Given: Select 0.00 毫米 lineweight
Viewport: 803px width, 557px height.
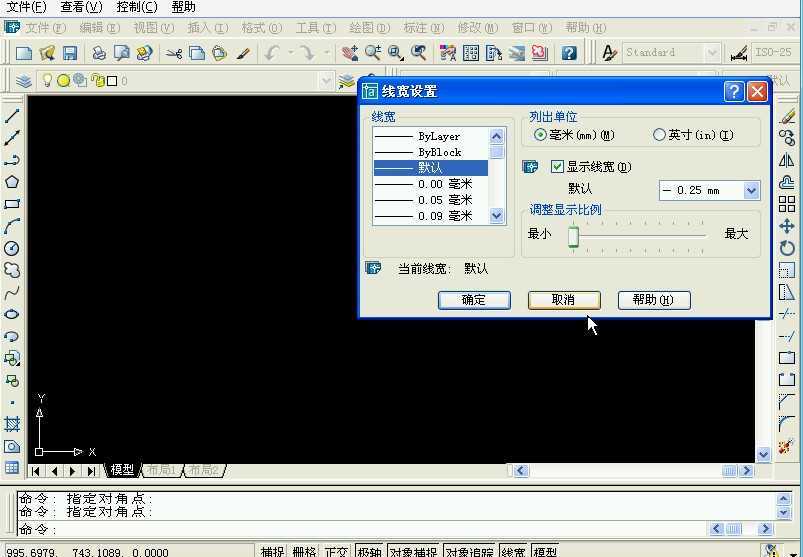Looking at the screenshot, I should (x=431, y=184).
